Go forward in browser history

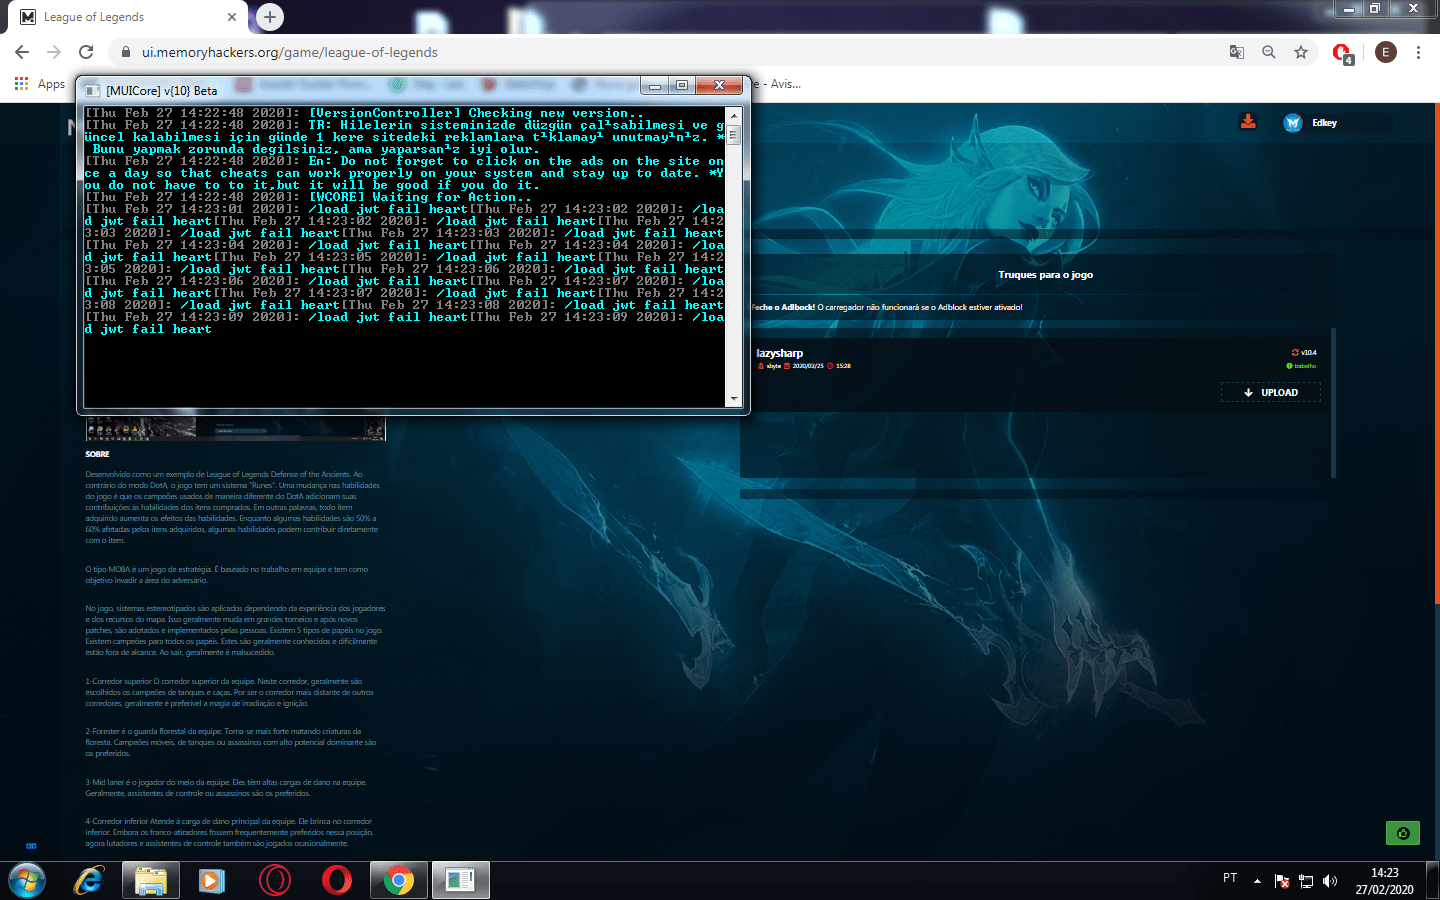(54, 52)
